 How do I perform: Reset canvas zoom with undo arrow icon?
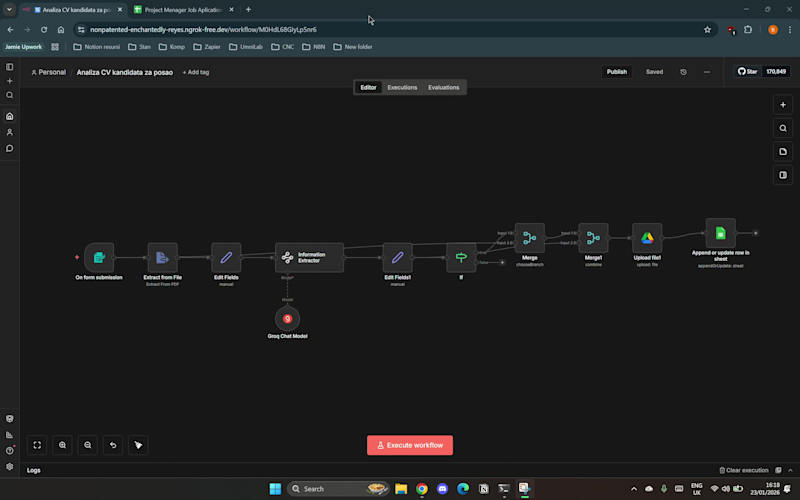pos(113,445)
